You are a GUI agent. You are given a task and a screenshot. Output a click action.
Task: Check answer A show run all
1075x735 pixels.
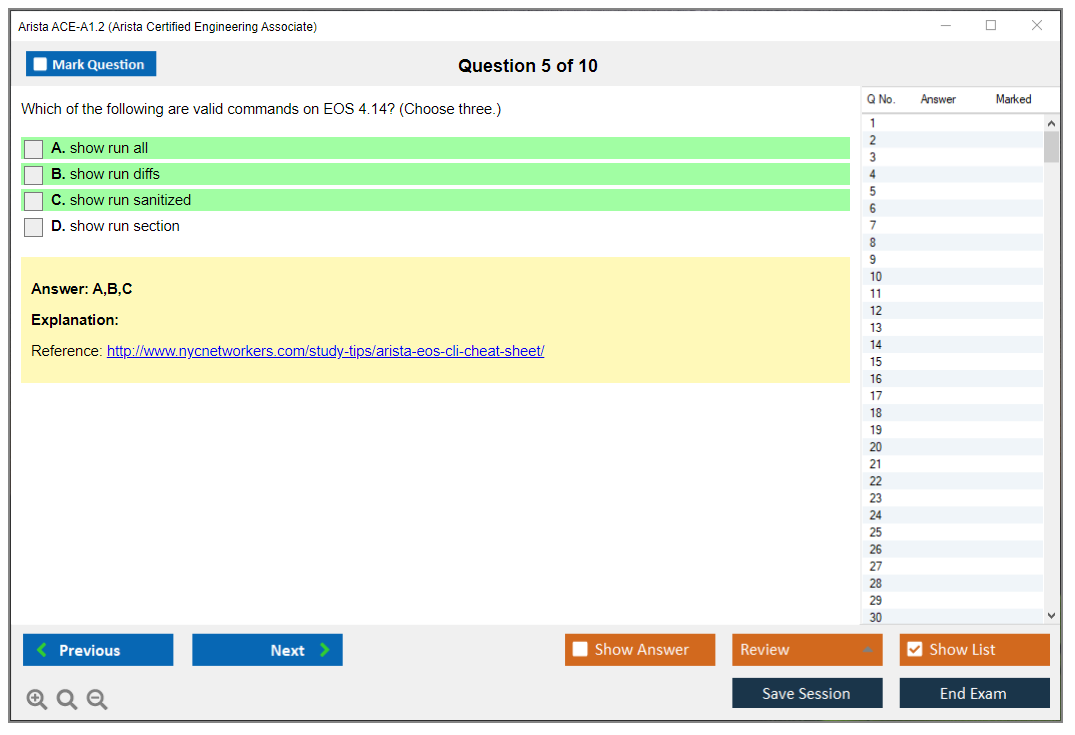pos(34,149)
